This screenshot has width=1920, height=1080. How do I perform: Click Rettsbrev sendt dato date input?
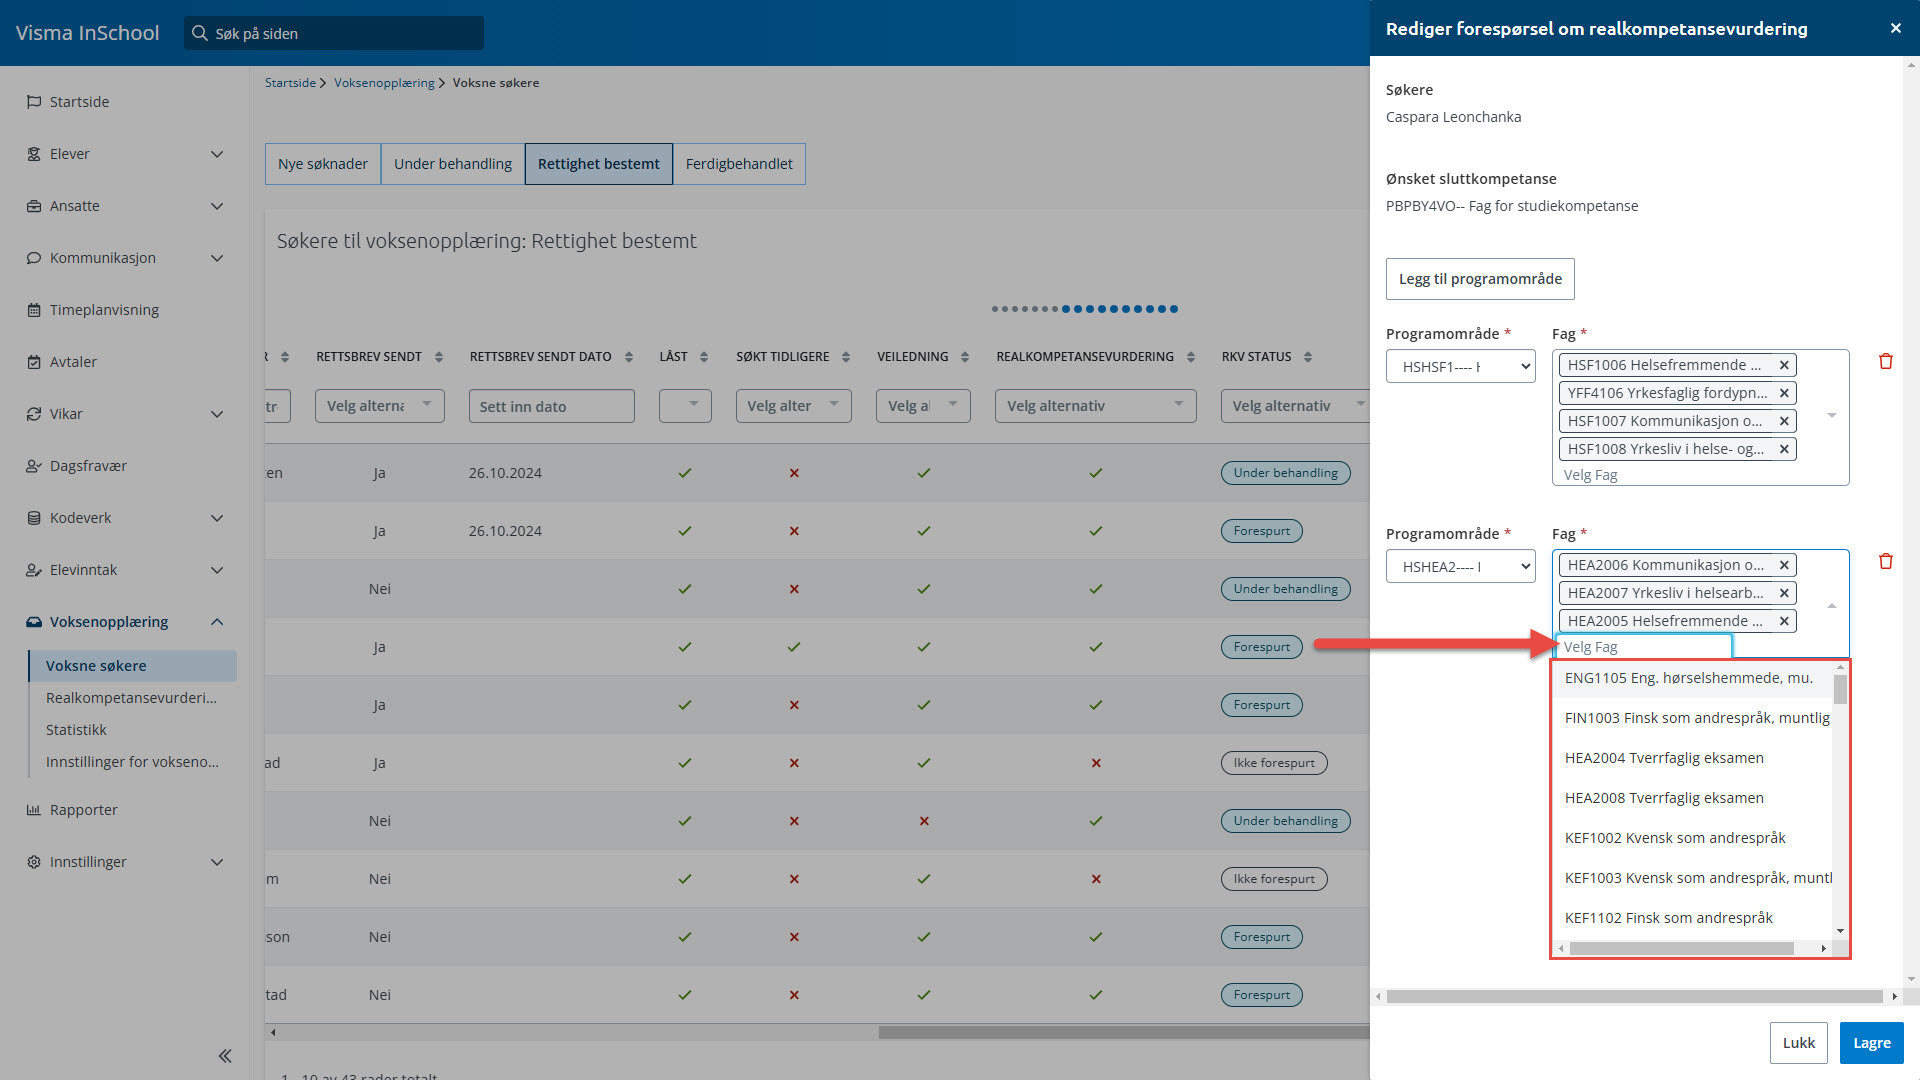pyautogui.click(x=552, y=405)
